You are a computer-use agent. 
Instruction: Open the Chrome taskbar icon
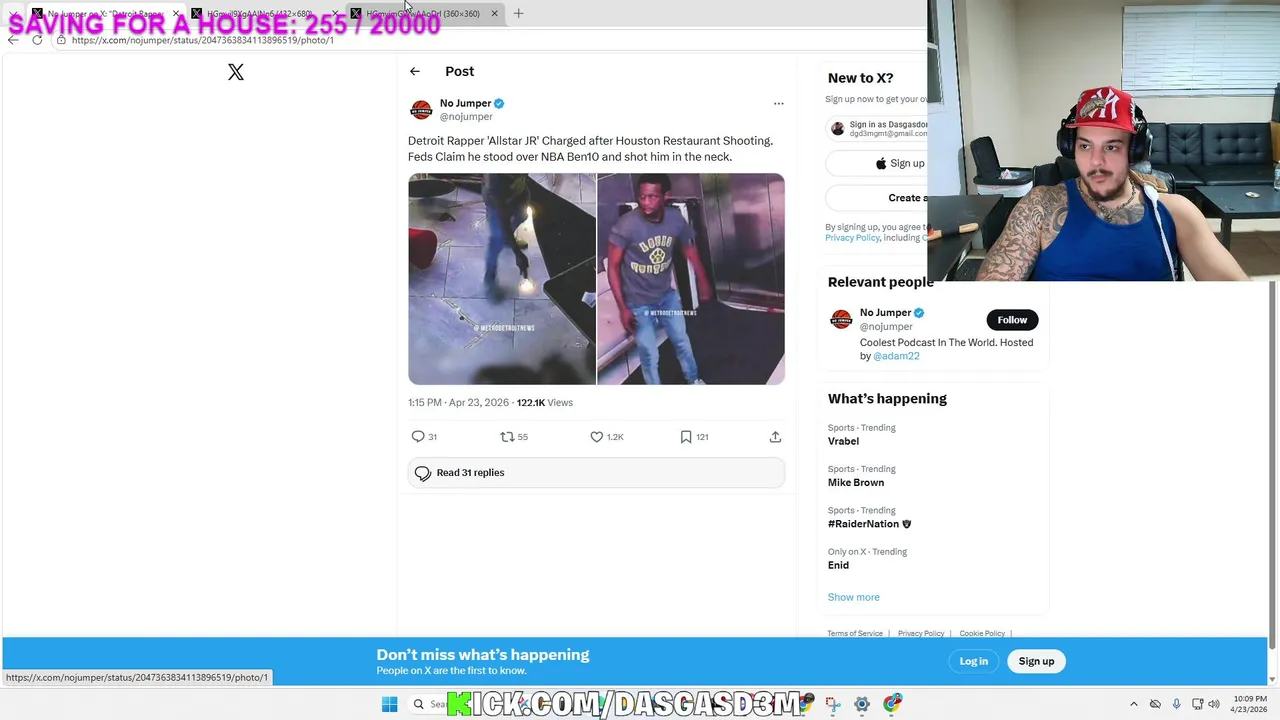892,704
